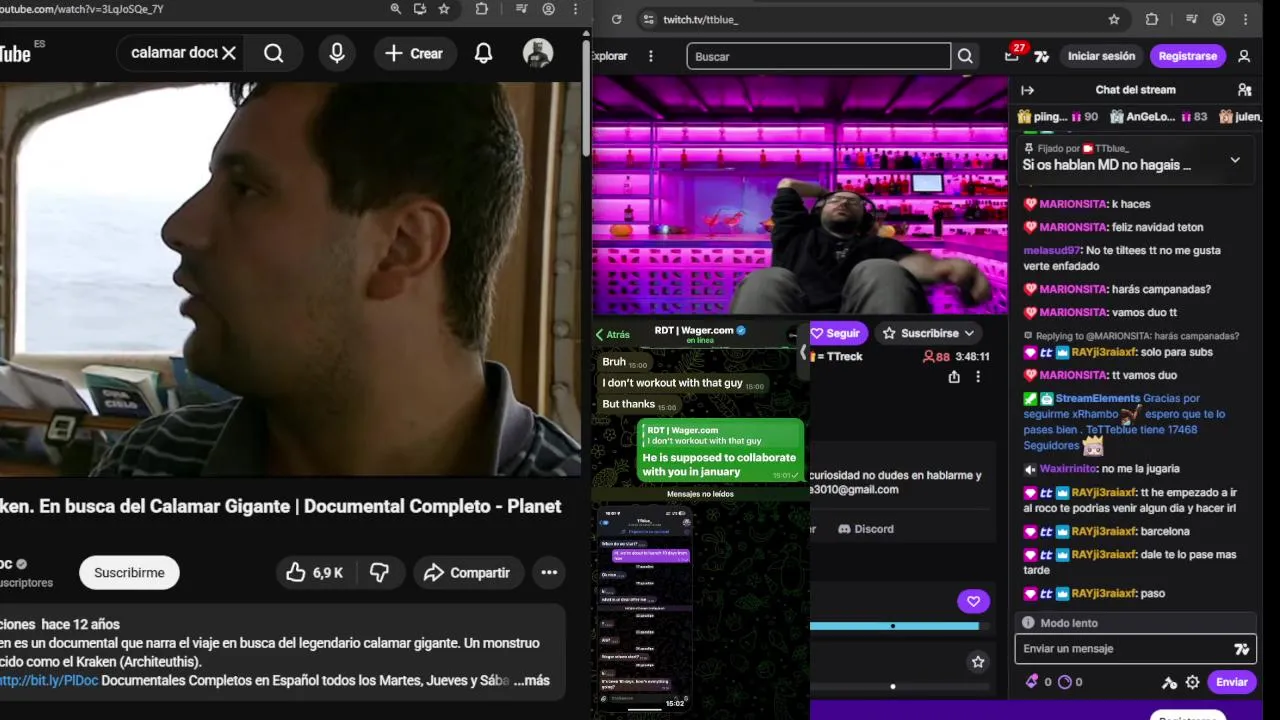Open Chrome three-dot menu in YouTube window

(575, 9)
